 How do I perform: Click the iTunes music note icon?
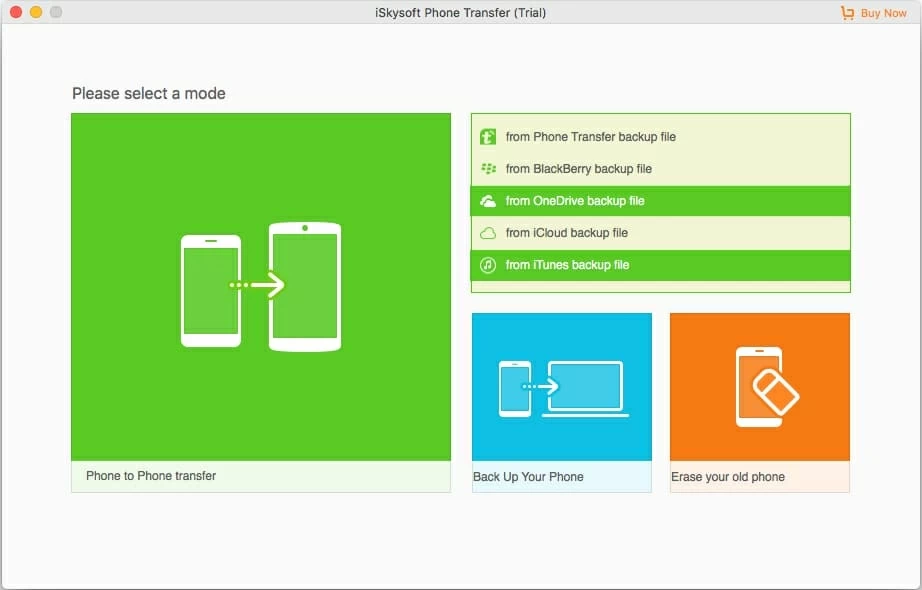tap(488, 265)
